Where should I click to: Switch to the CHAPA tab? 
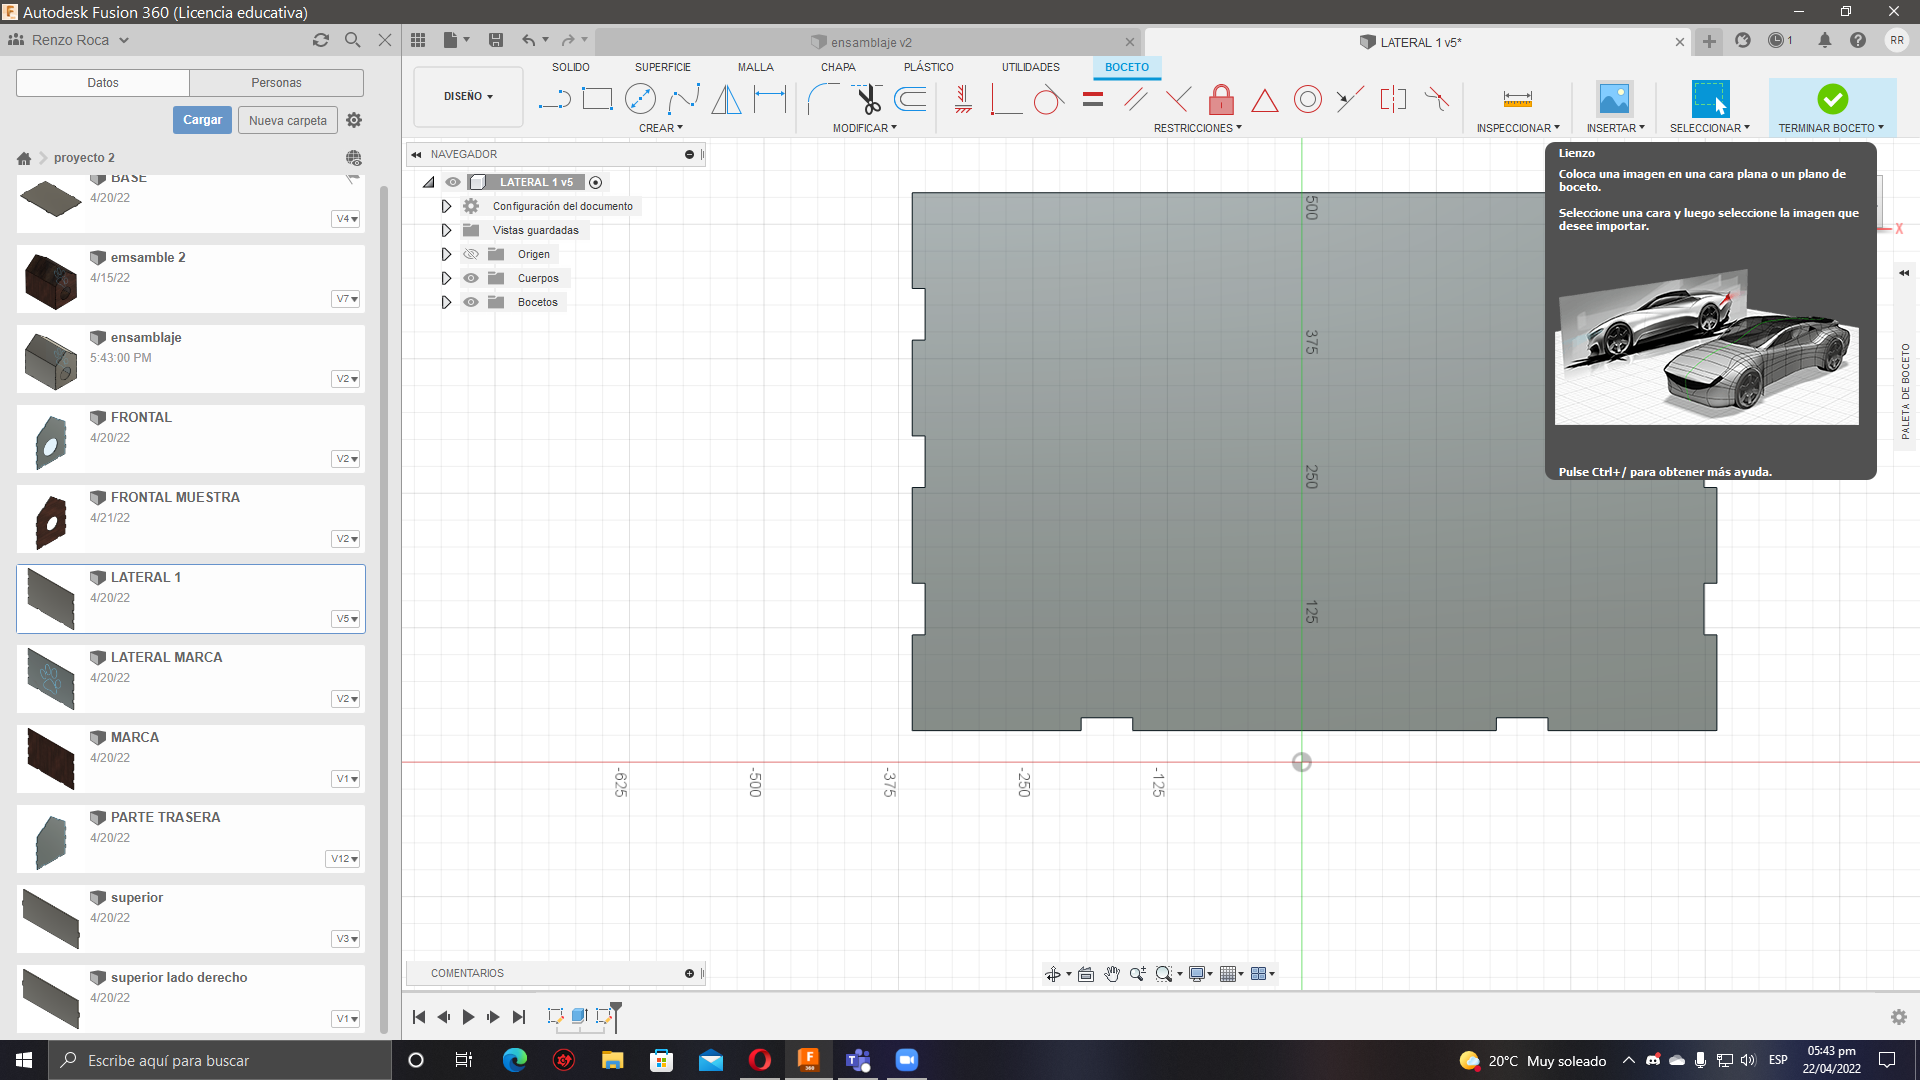click(838, 67)
